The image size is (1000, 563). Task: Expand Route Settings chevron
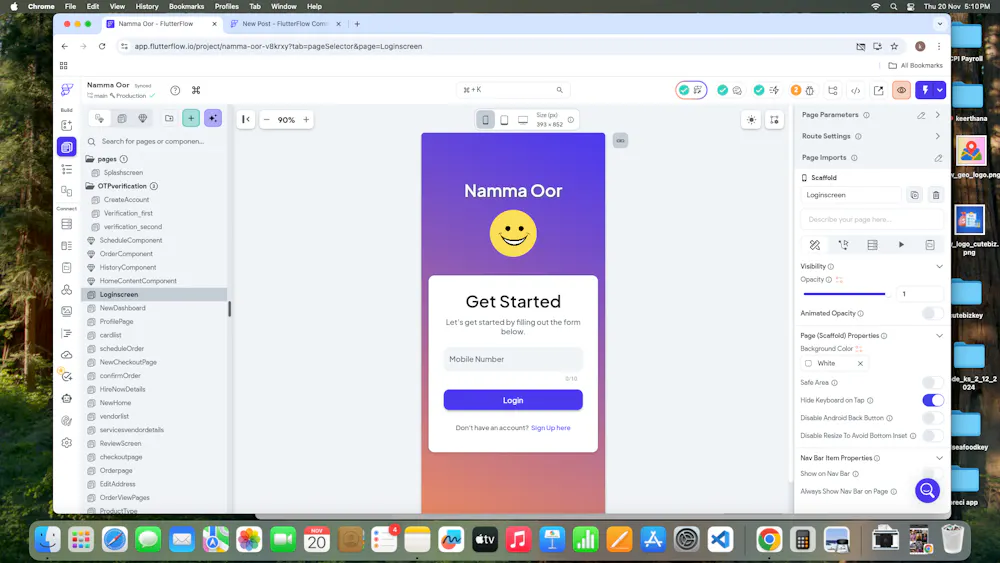(x=938, y=136)
